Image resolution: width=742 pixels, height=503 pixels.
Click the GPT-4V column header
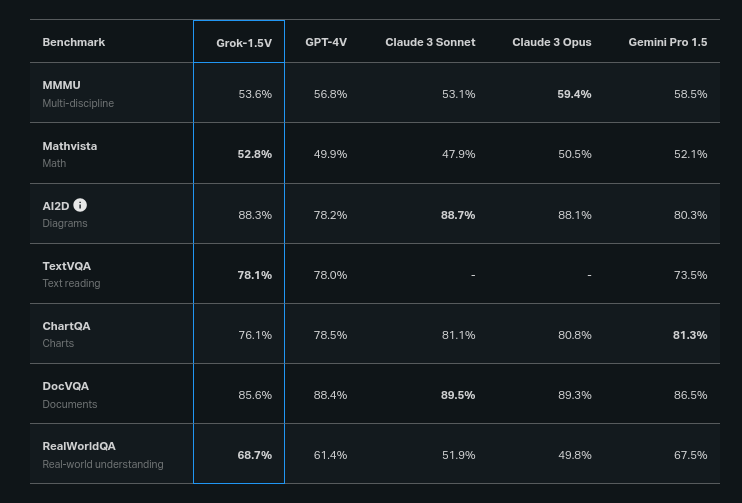tap(326, 42)
